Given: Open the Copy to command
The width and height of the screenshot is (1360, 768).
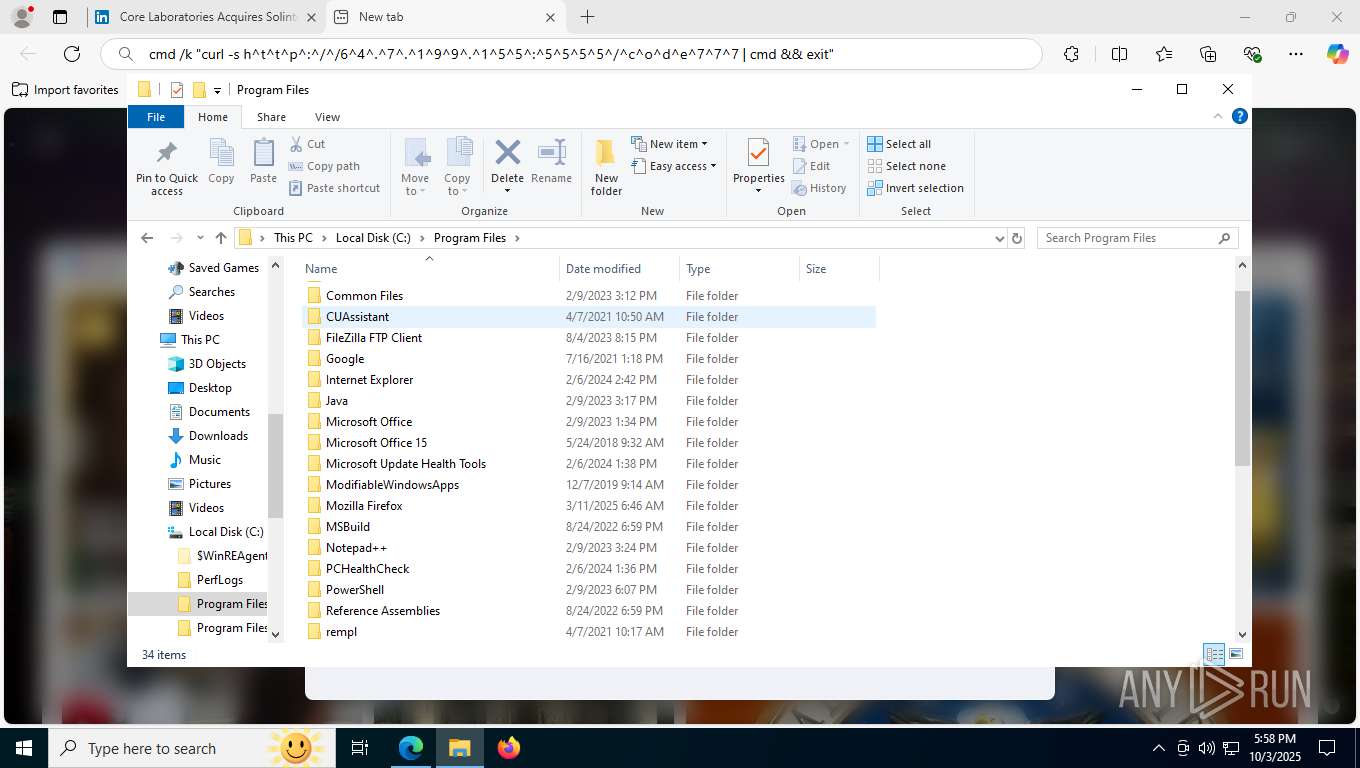Looking at the screenshot, I should point(457,167).
